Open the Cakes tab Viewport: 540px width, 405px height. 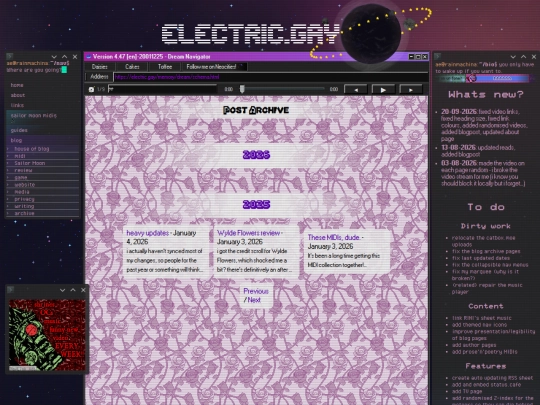132,67
